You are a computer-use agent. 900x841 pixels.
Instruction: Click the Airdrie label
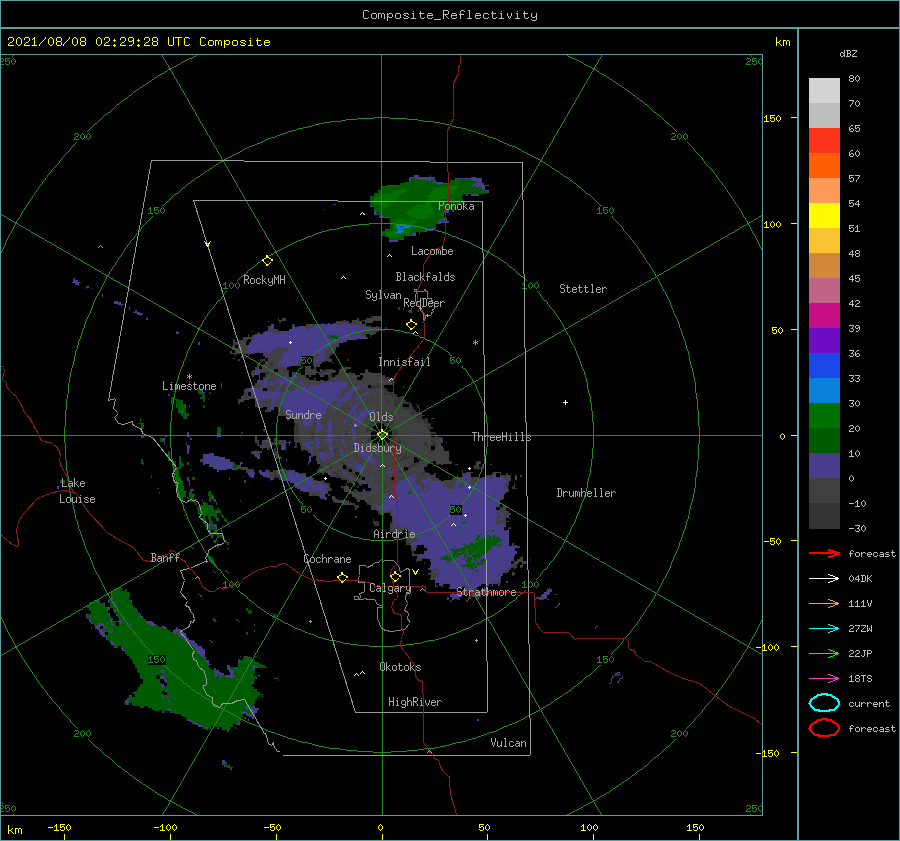[394, 534]
